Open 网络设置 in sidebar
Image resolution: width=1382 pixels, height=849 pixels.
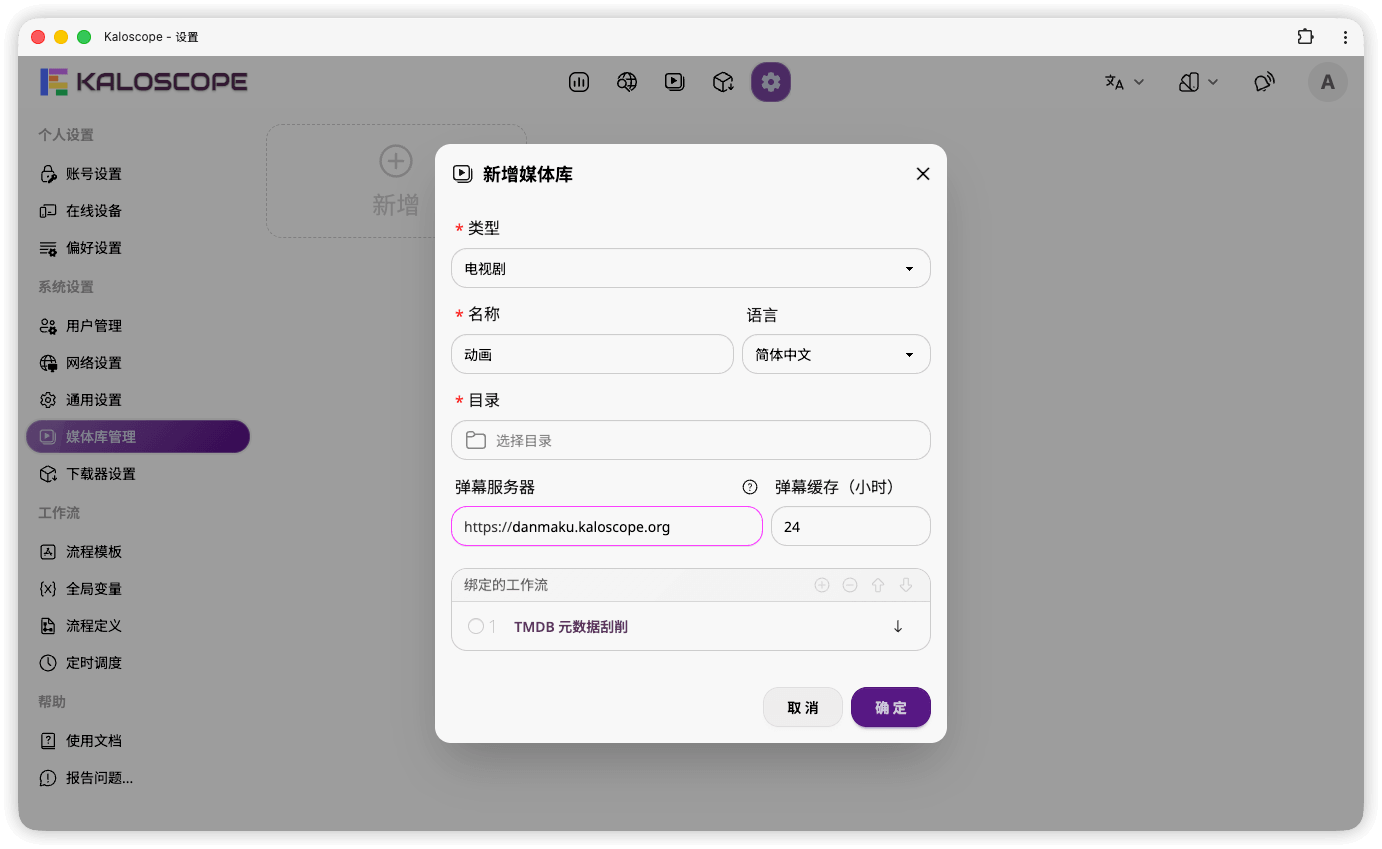[x=138, y=363]
